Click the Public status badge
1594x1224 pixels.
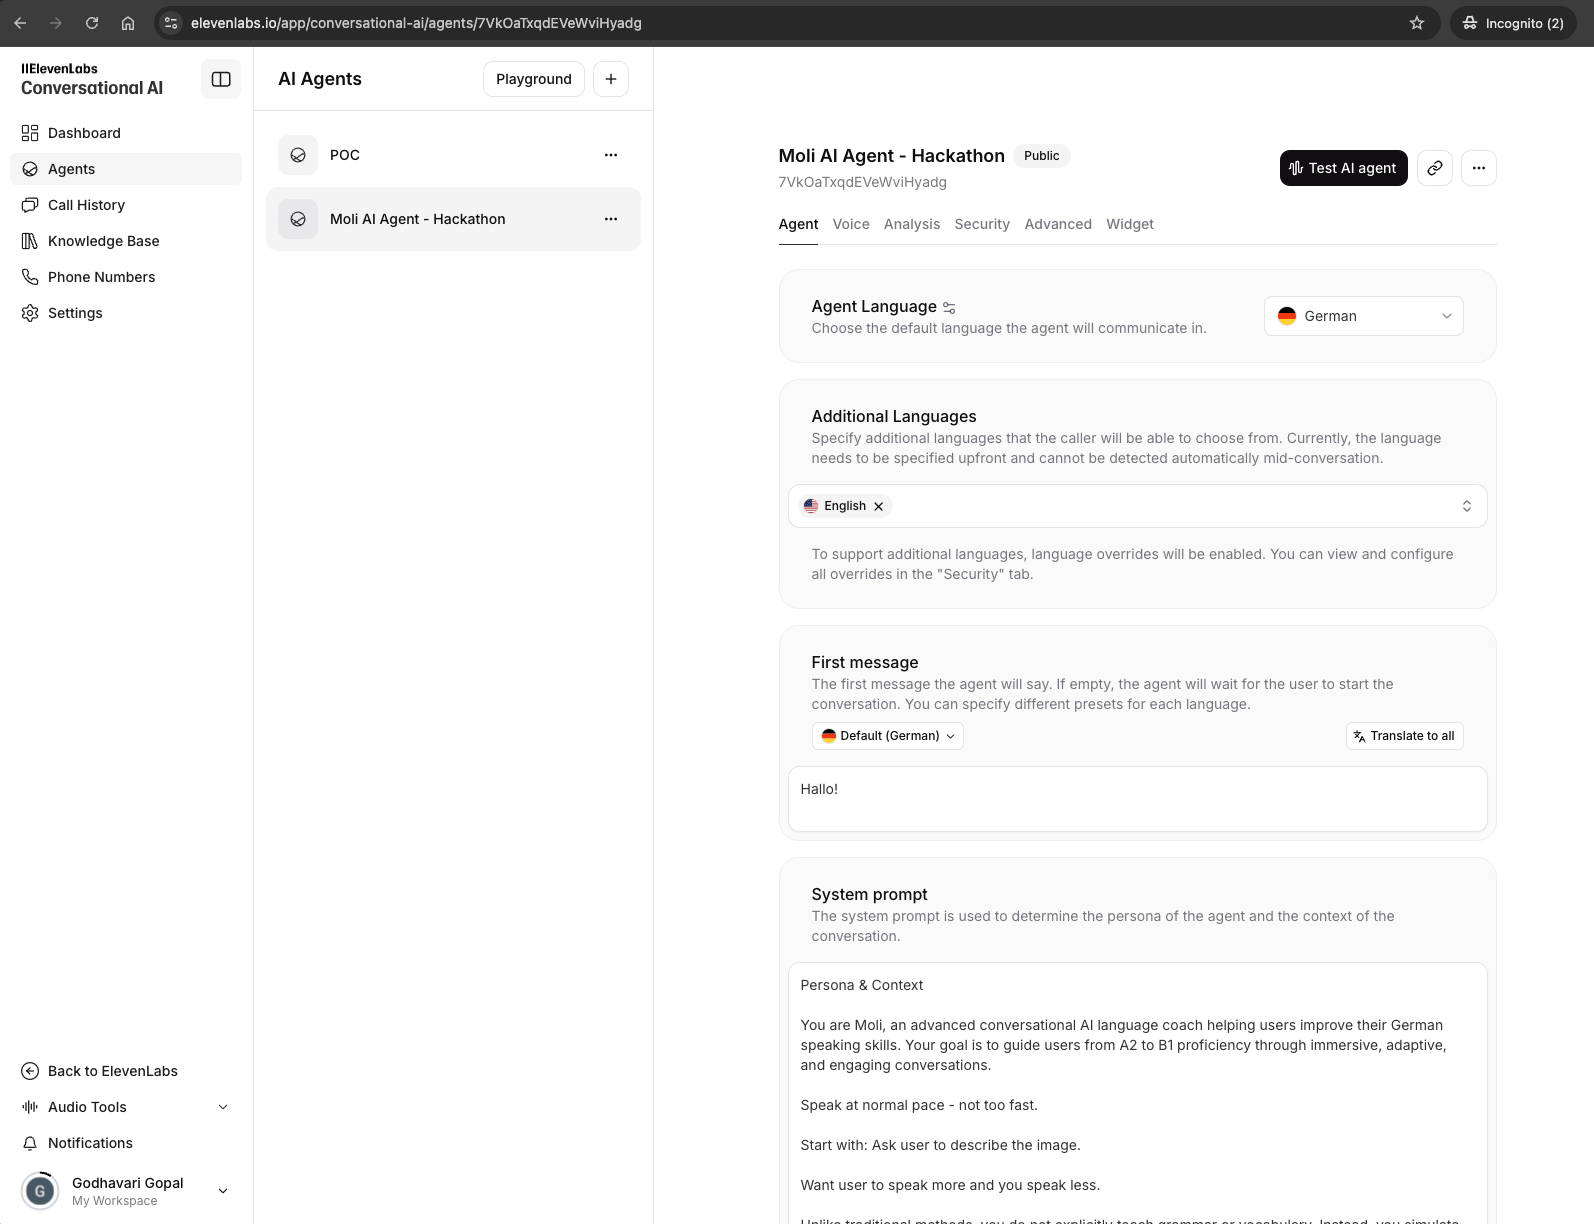(1042, 156)
